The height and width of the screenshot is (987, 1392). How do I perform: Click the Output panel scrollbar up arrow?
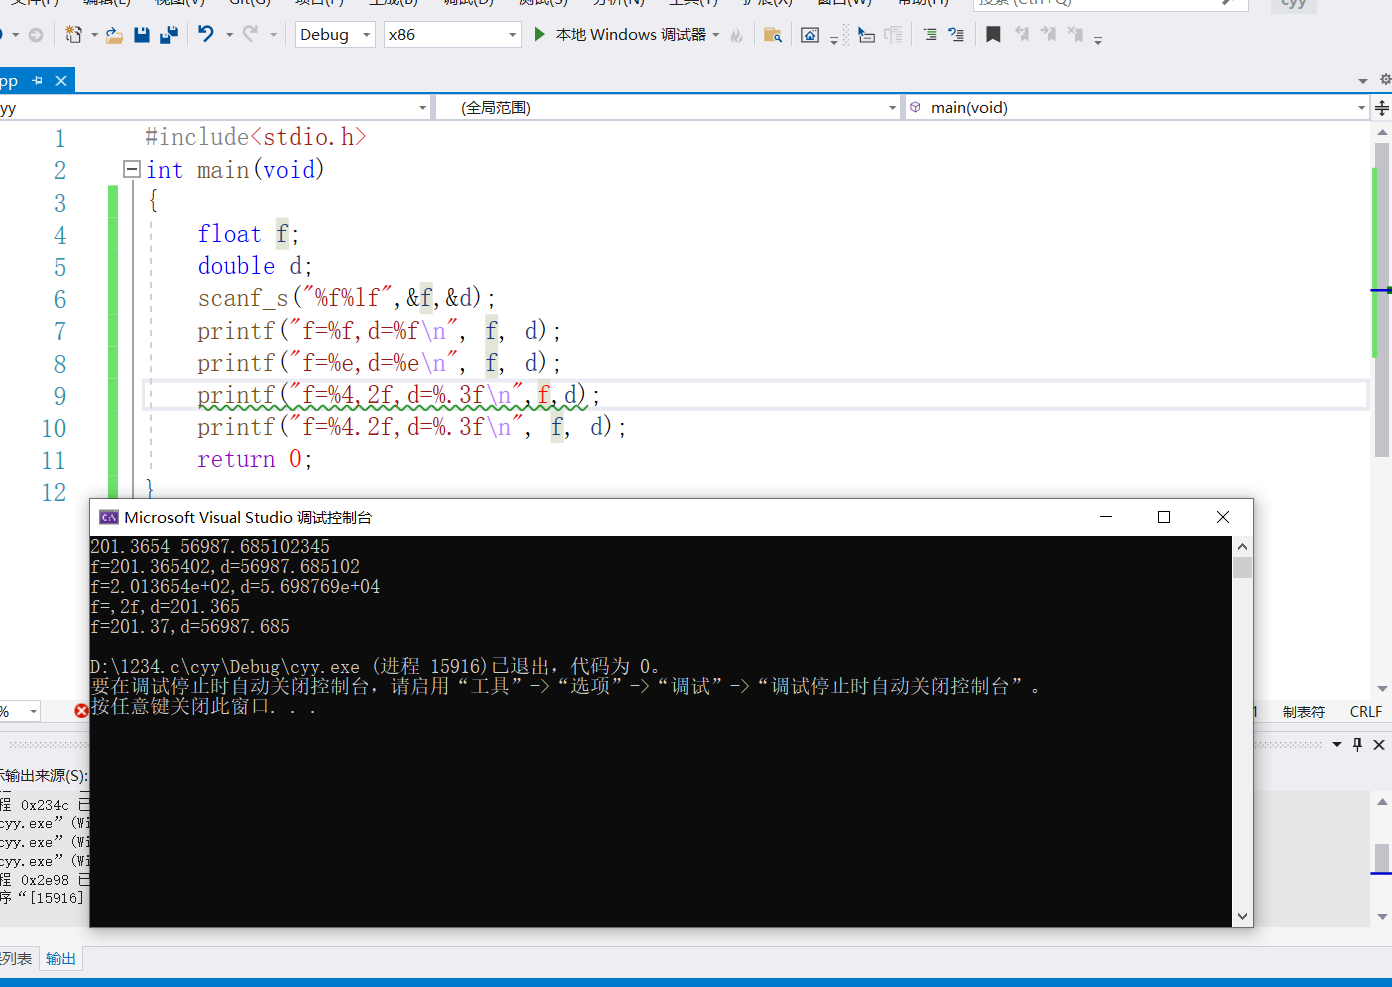click(x=1383, y=801)
